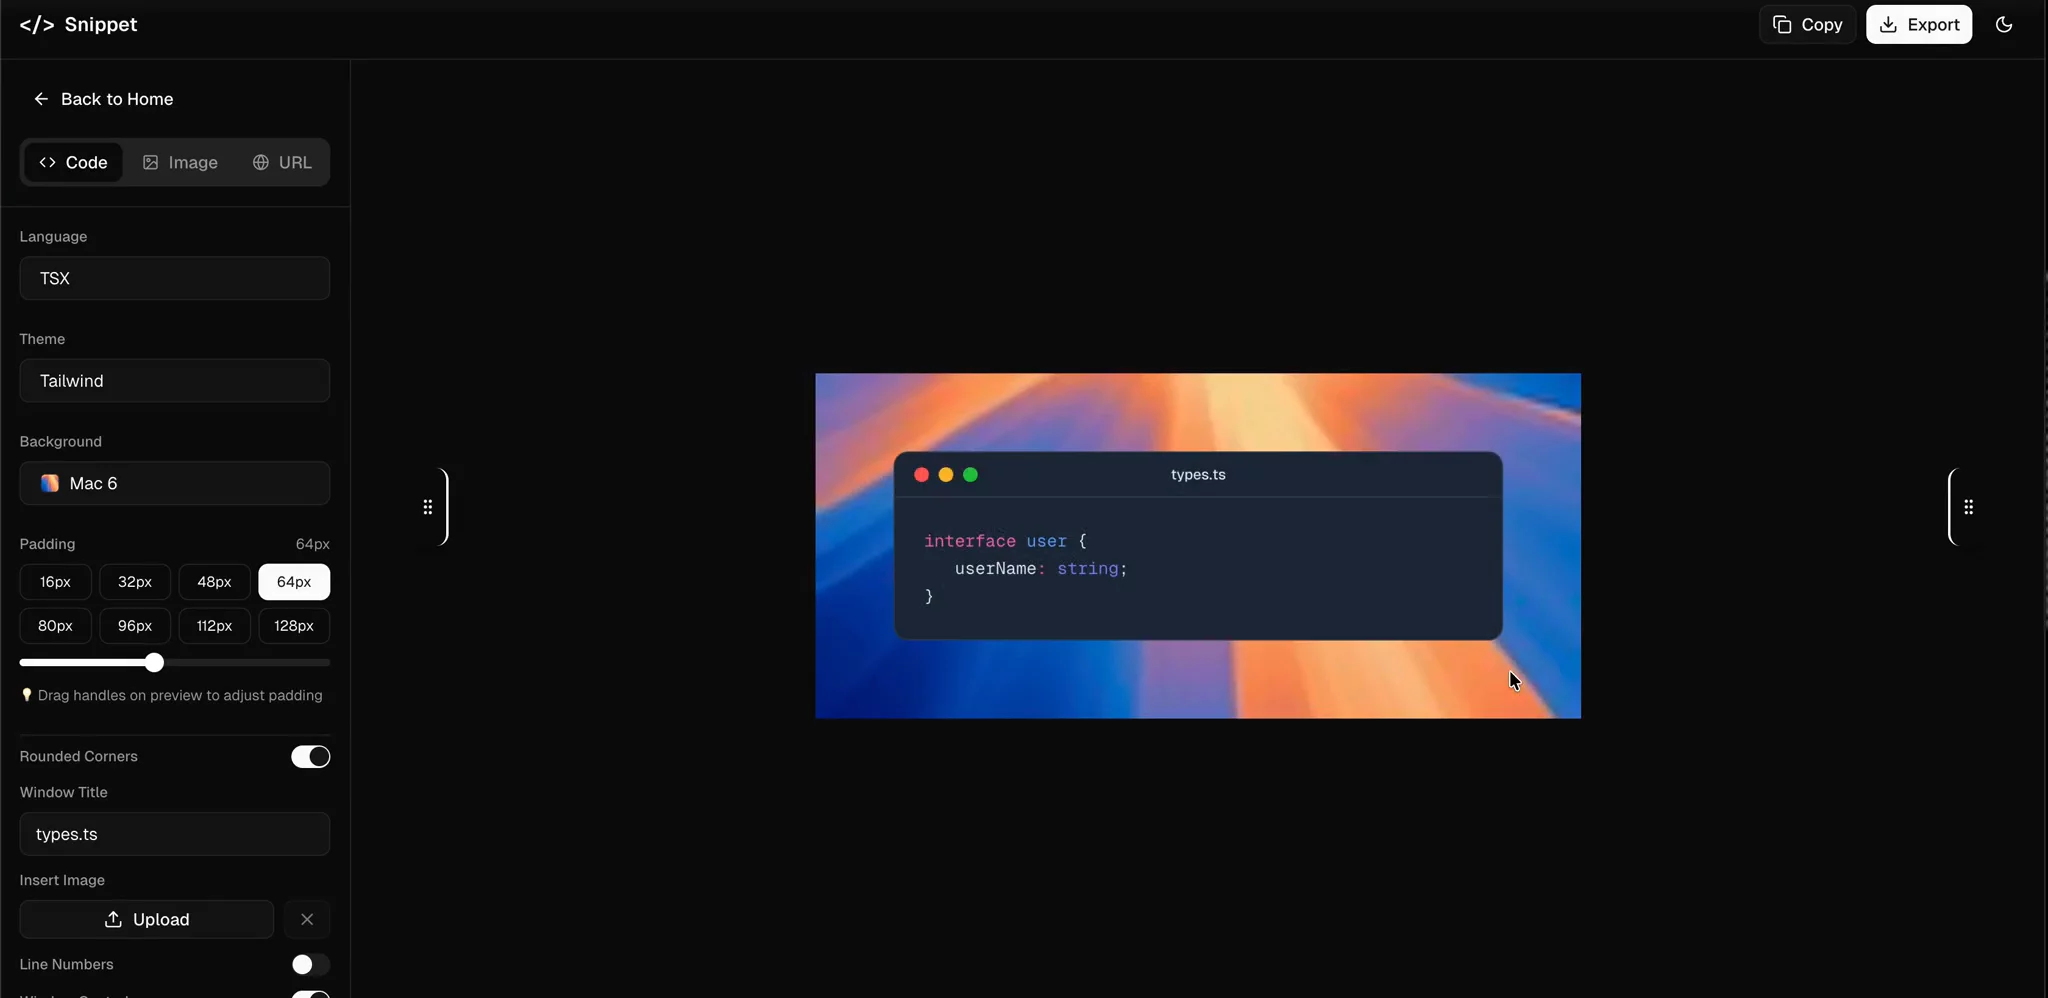The height and width of the screenshot is (998, 2048).
Task: Open image upload via the Upload icon
Action: pos(115,919)
